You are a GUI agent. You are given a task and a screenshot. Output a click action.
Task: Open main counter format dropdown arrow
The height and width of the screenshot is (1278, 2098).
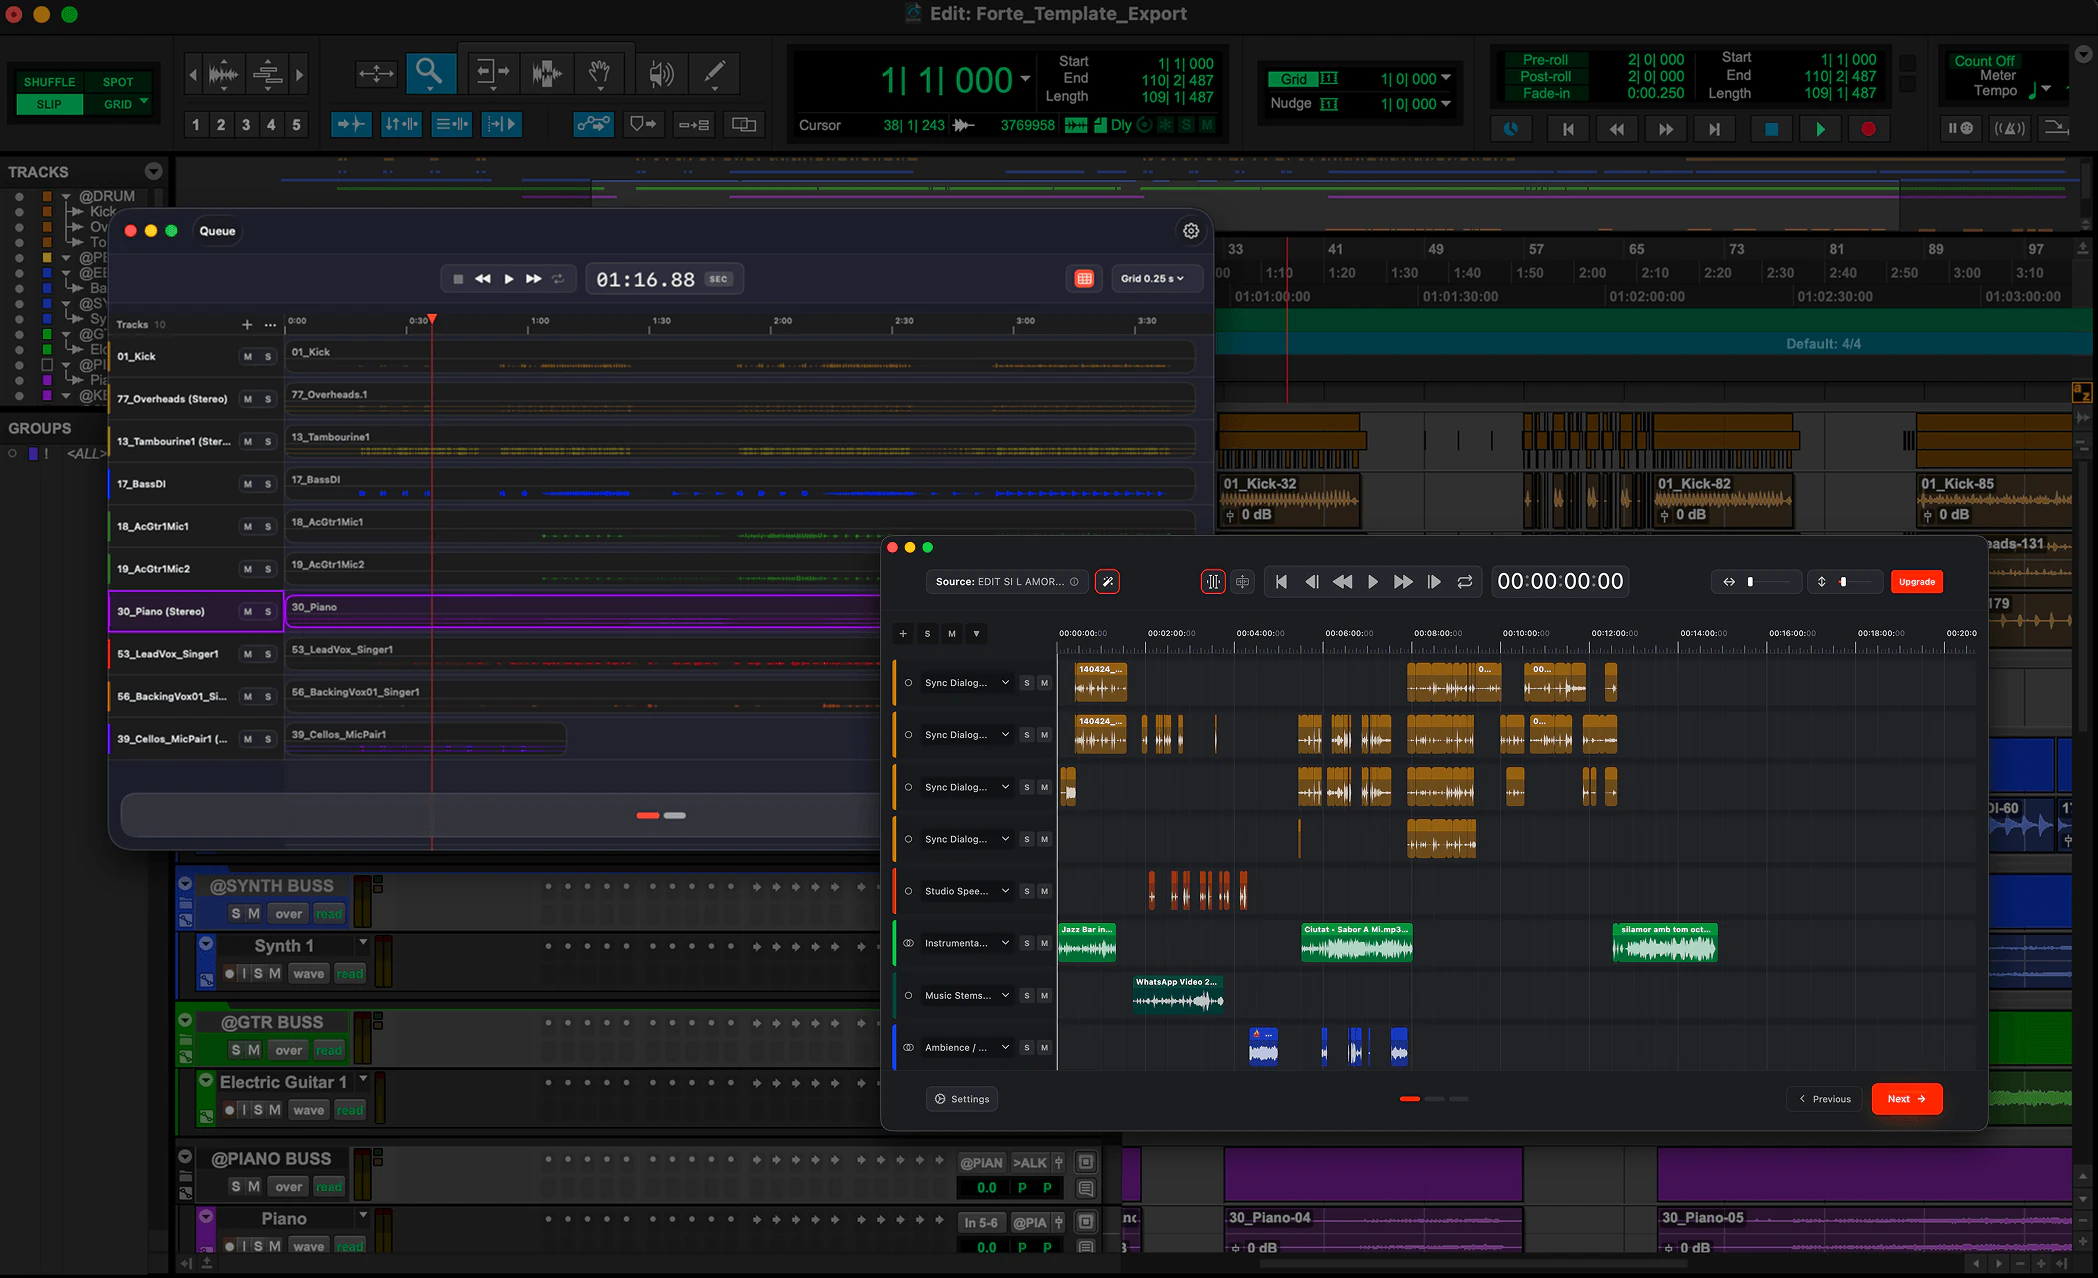point(1025,79)
